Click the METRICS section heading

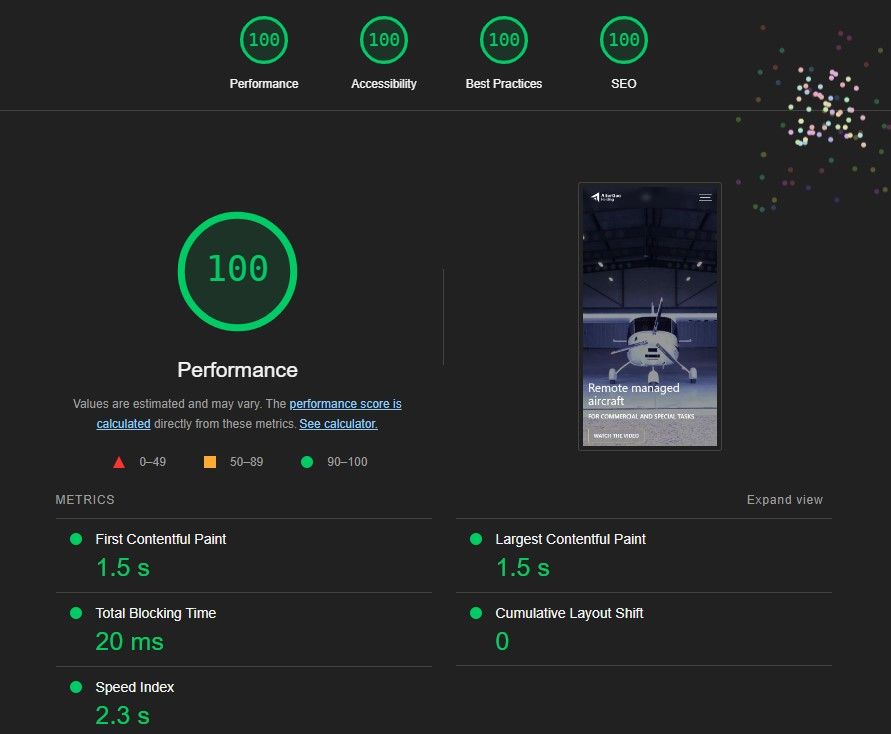[85, 500]
